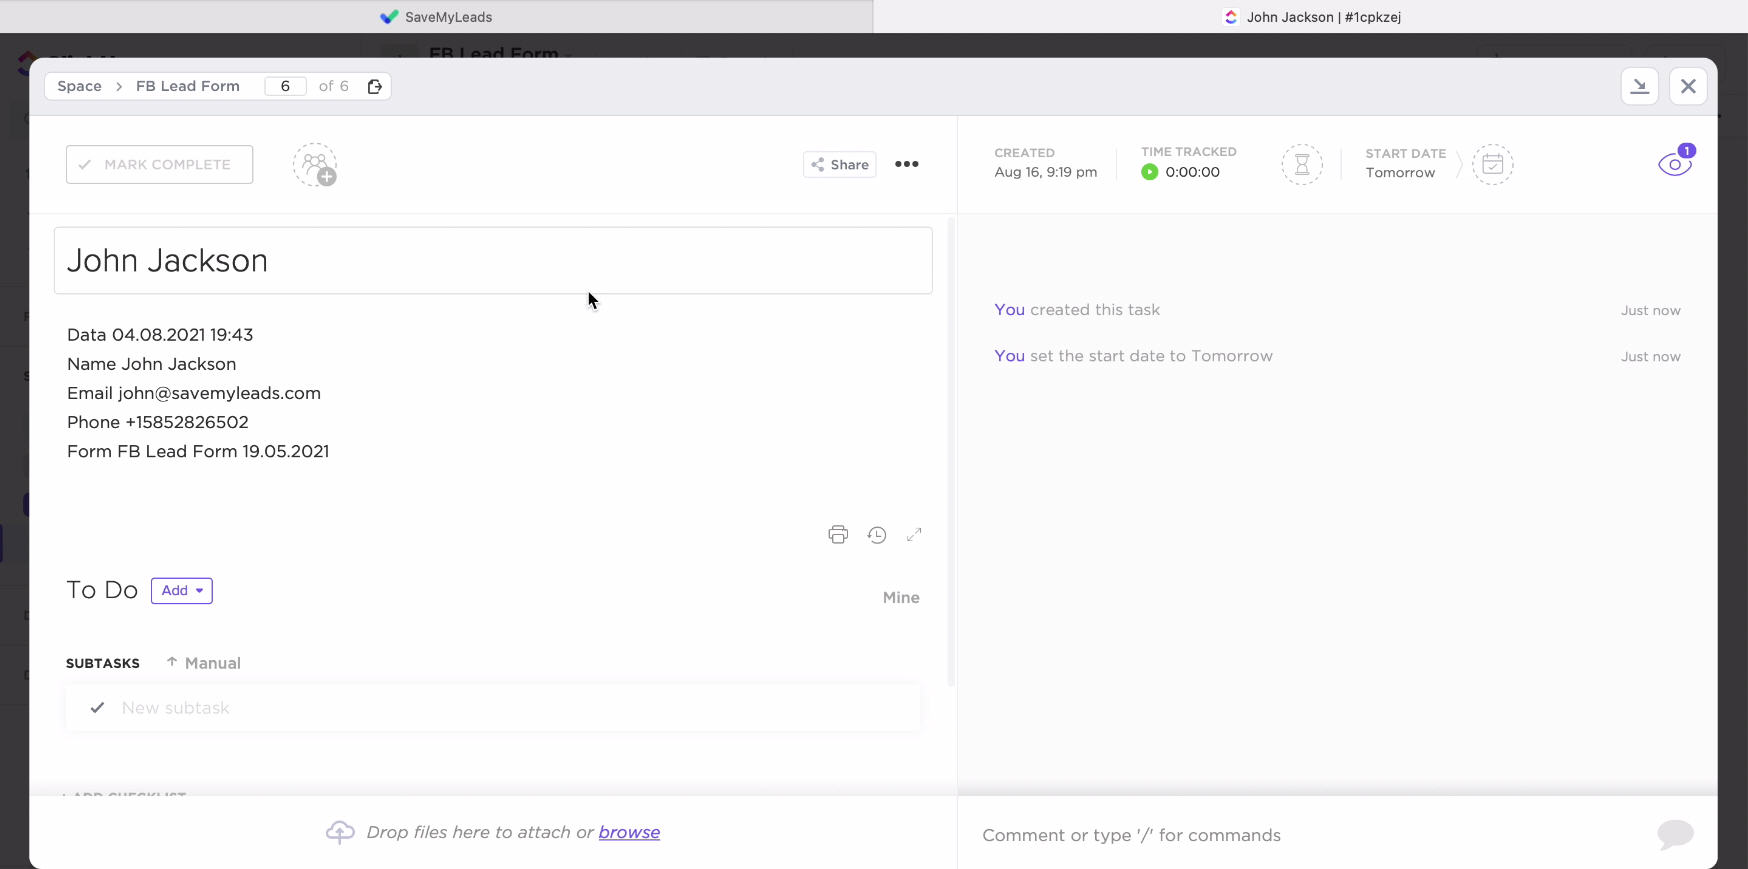1748x869 pixels.
Task: Click the new subtask checkmark icon
Action: (97, 708)
